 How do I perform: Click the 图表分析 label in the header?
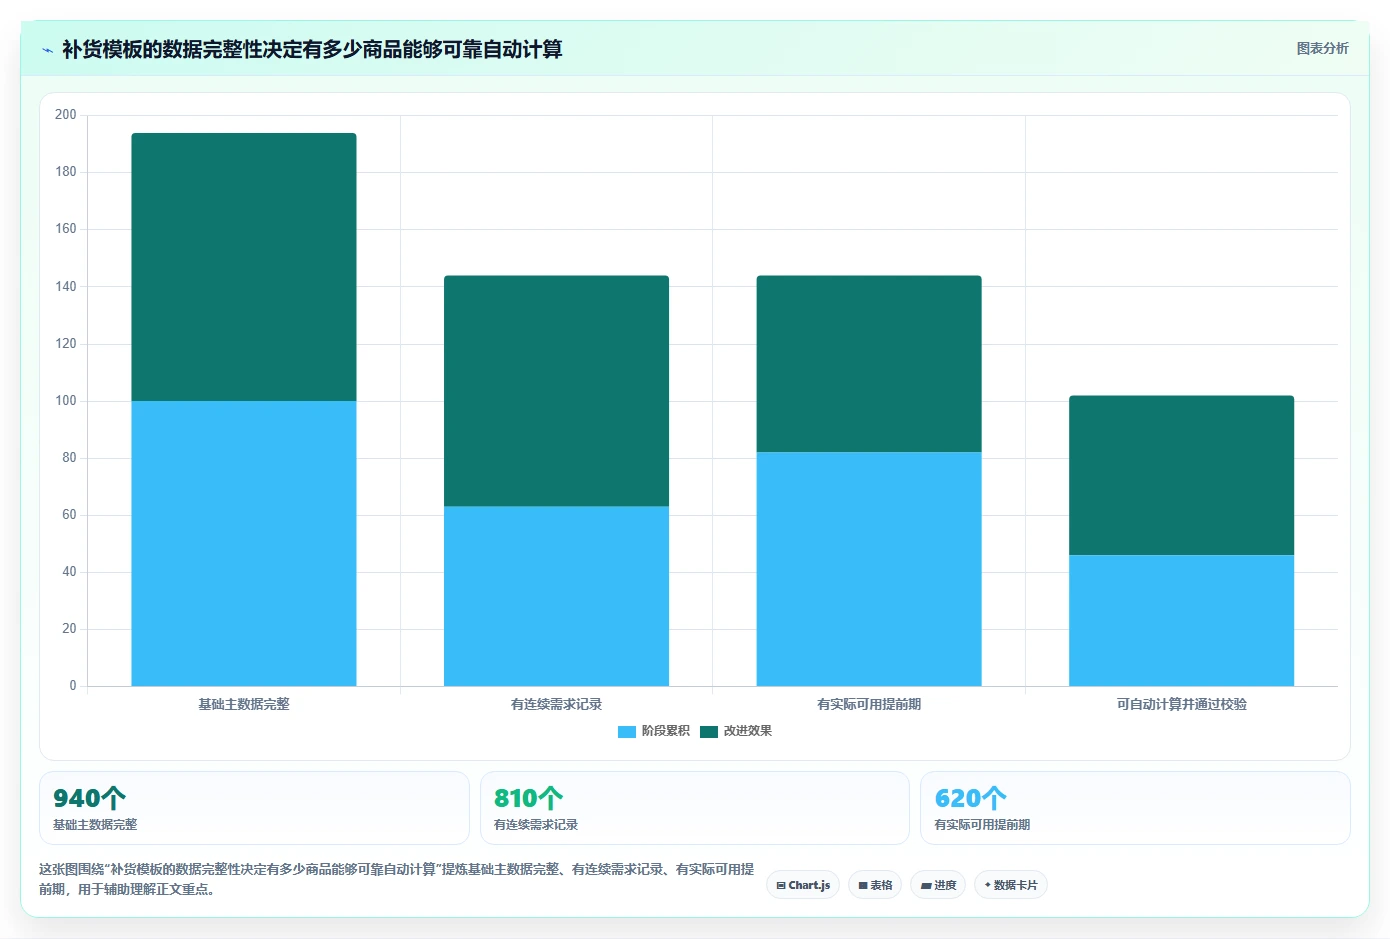pyautogui.click(x=1322, y=48)
